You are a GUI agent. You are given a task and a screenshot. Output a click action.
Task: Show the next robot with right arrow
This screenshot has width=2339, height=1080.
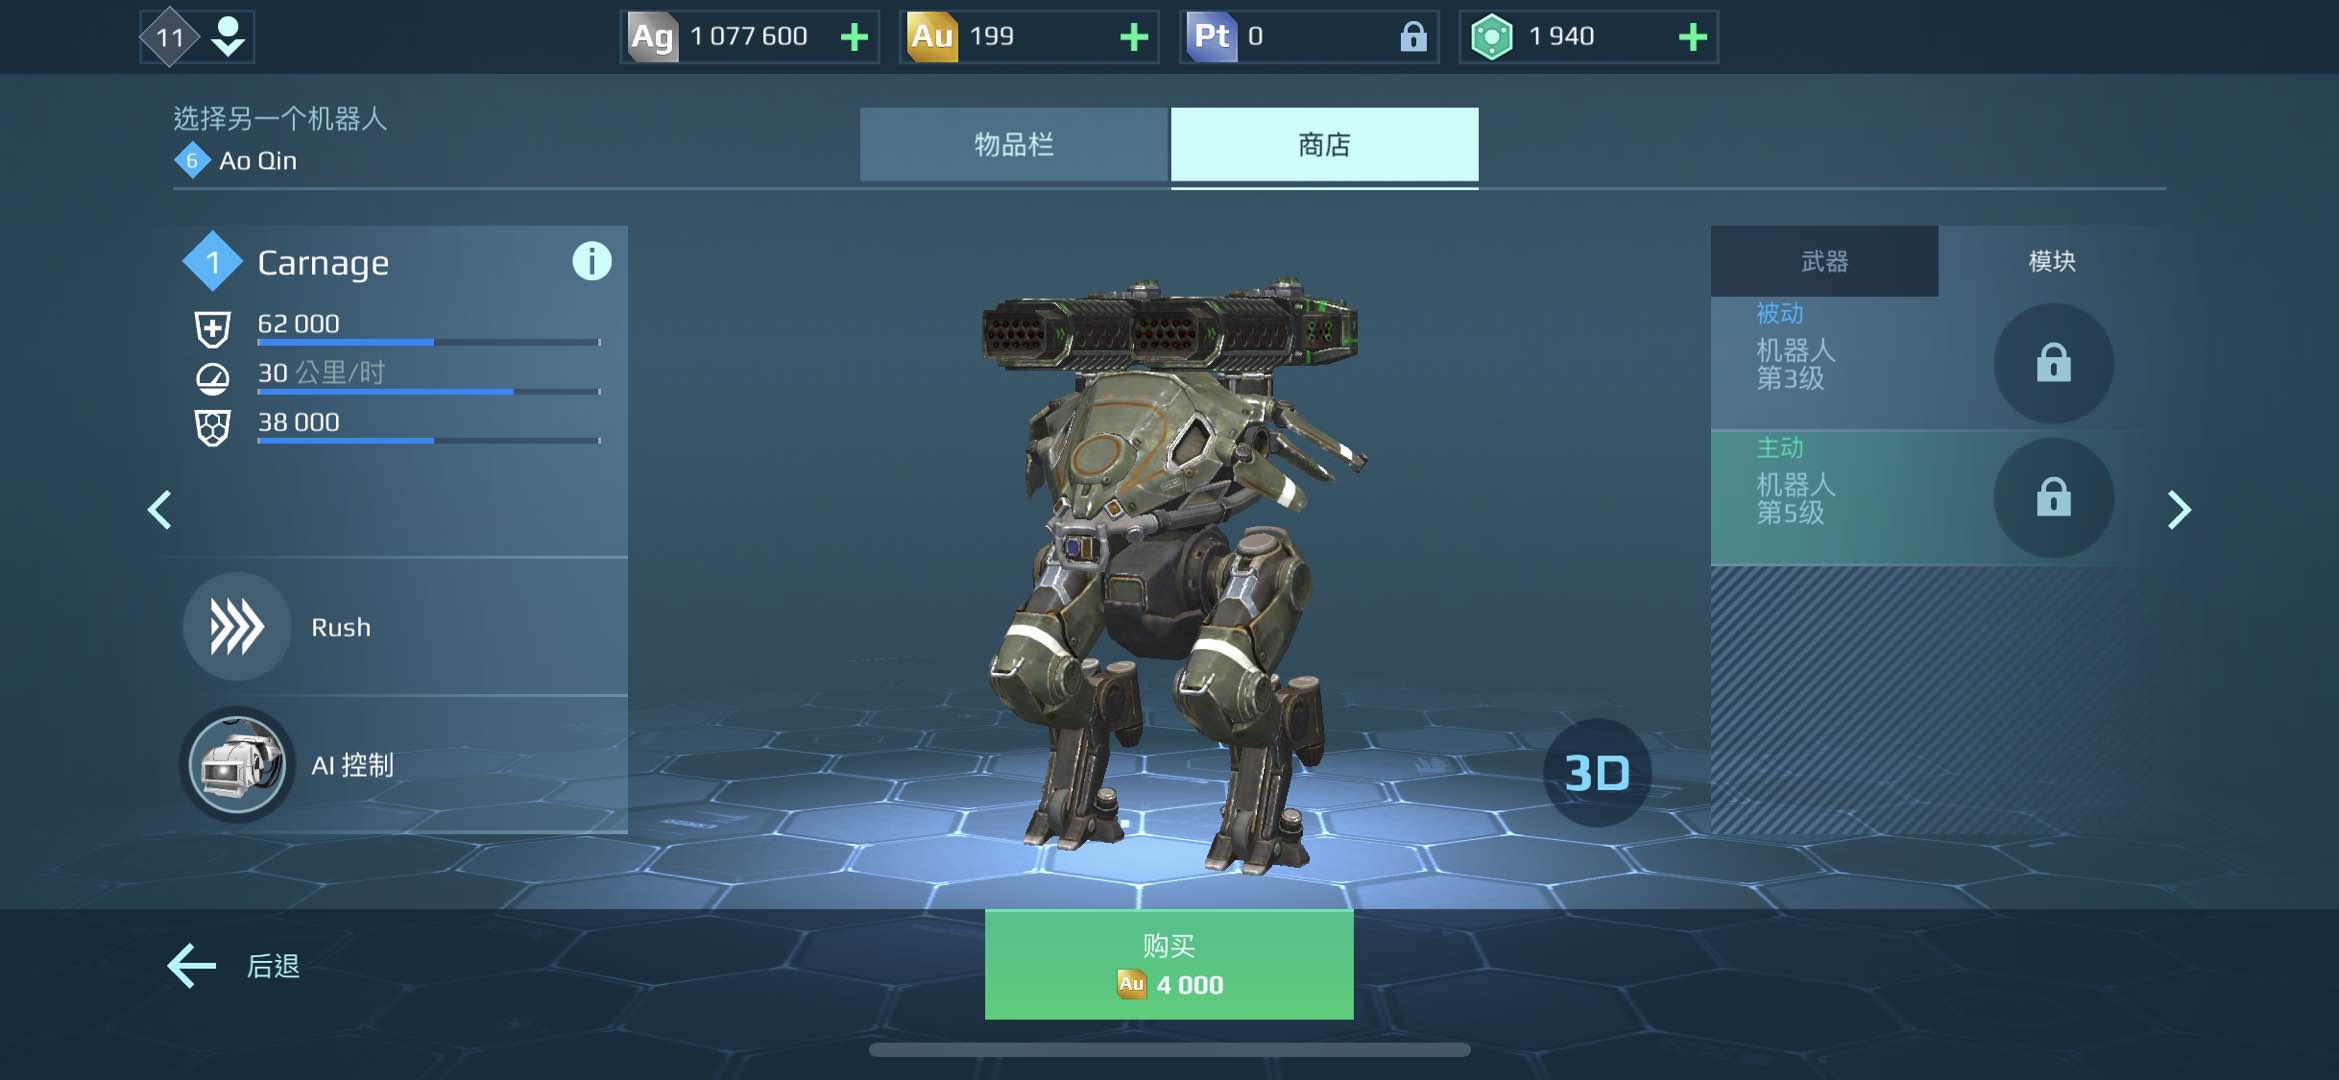pyautogui.click(x=2179, y=510)
